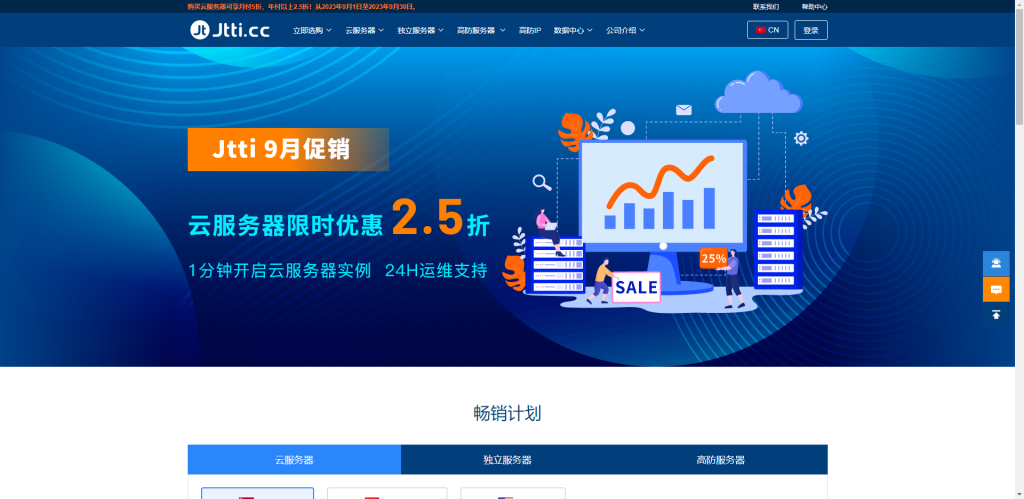Click the Jtti 9月促销 banner label

[x=288, y=150]
